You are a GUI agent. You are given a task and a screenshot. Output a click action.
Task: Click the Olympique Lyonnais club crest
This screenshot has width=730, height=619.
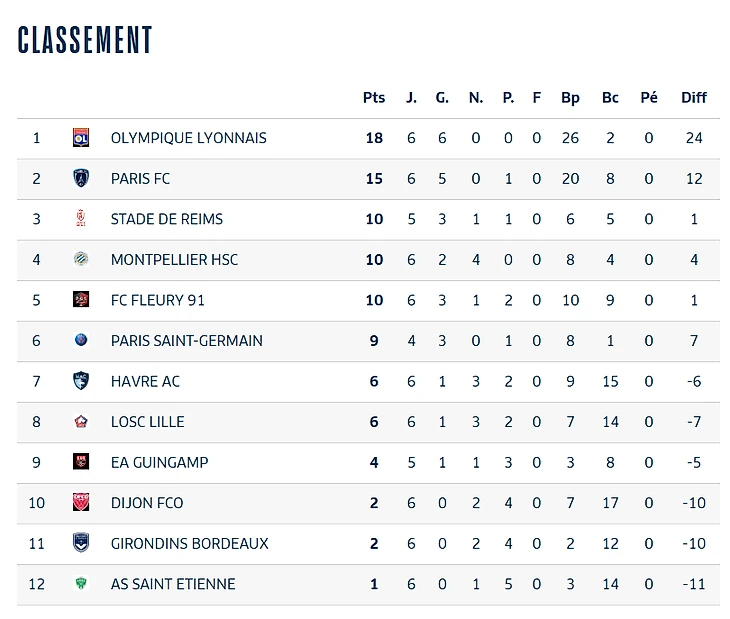(x=81, y=138)
